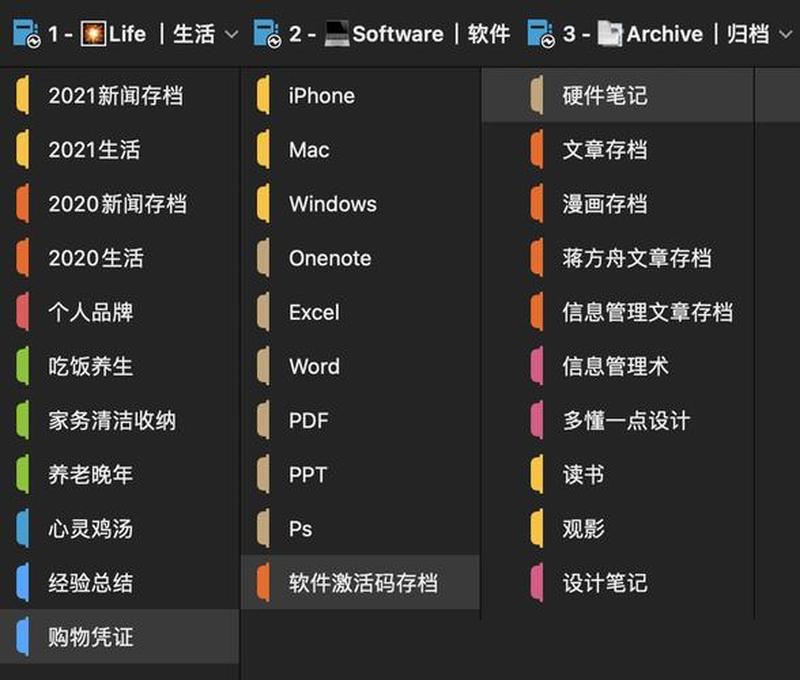800x680 pixels.
Task: Click yellow notebook icon for Mac
Action: point(263,149)
